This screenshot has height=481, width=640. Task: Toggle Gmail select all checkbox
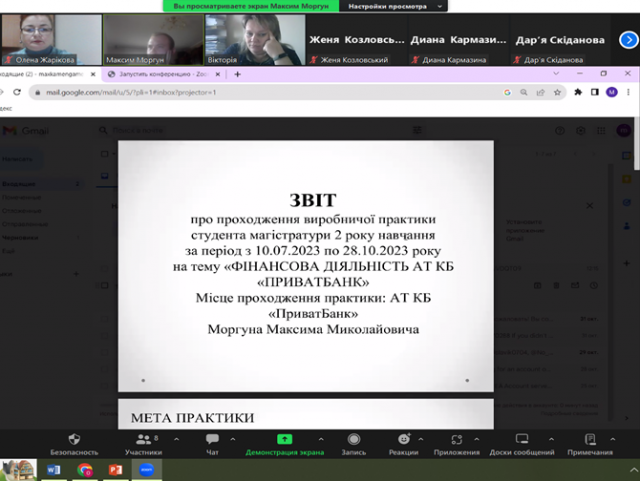[104, 154]
